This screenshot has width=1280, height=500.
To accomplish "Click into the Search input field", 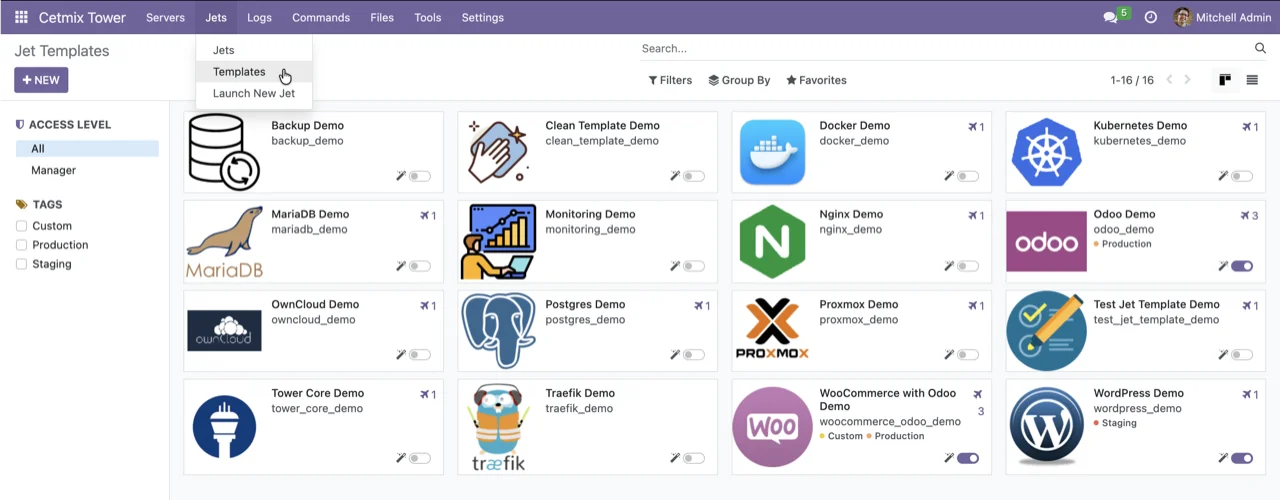I will (940, 48).
